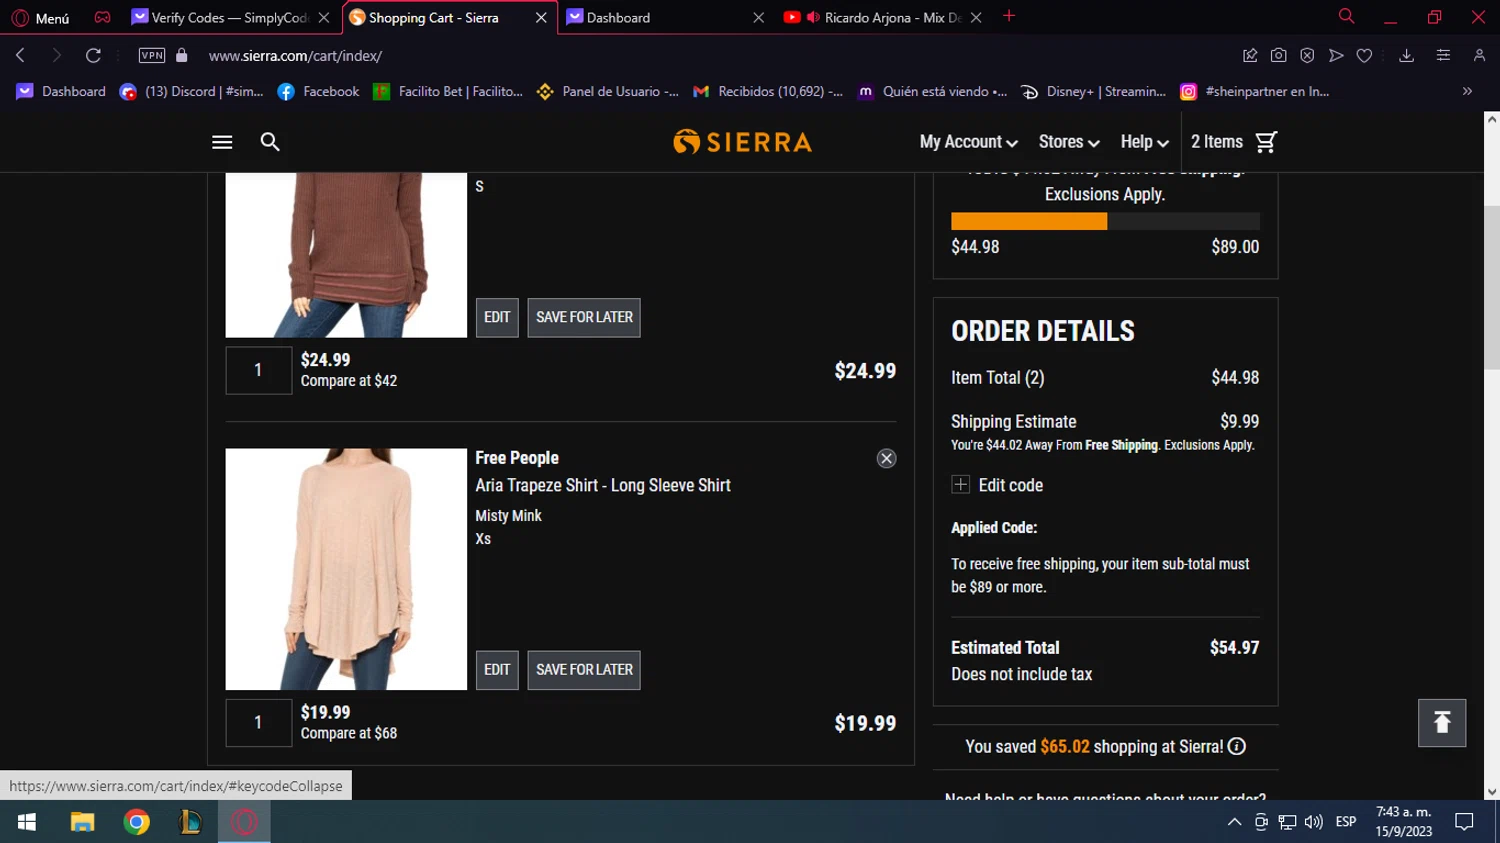The height and width of the screenshot is (843, 1500).
Task: Open Recibidos Gmail bookmark
Action: click(767, 91)
